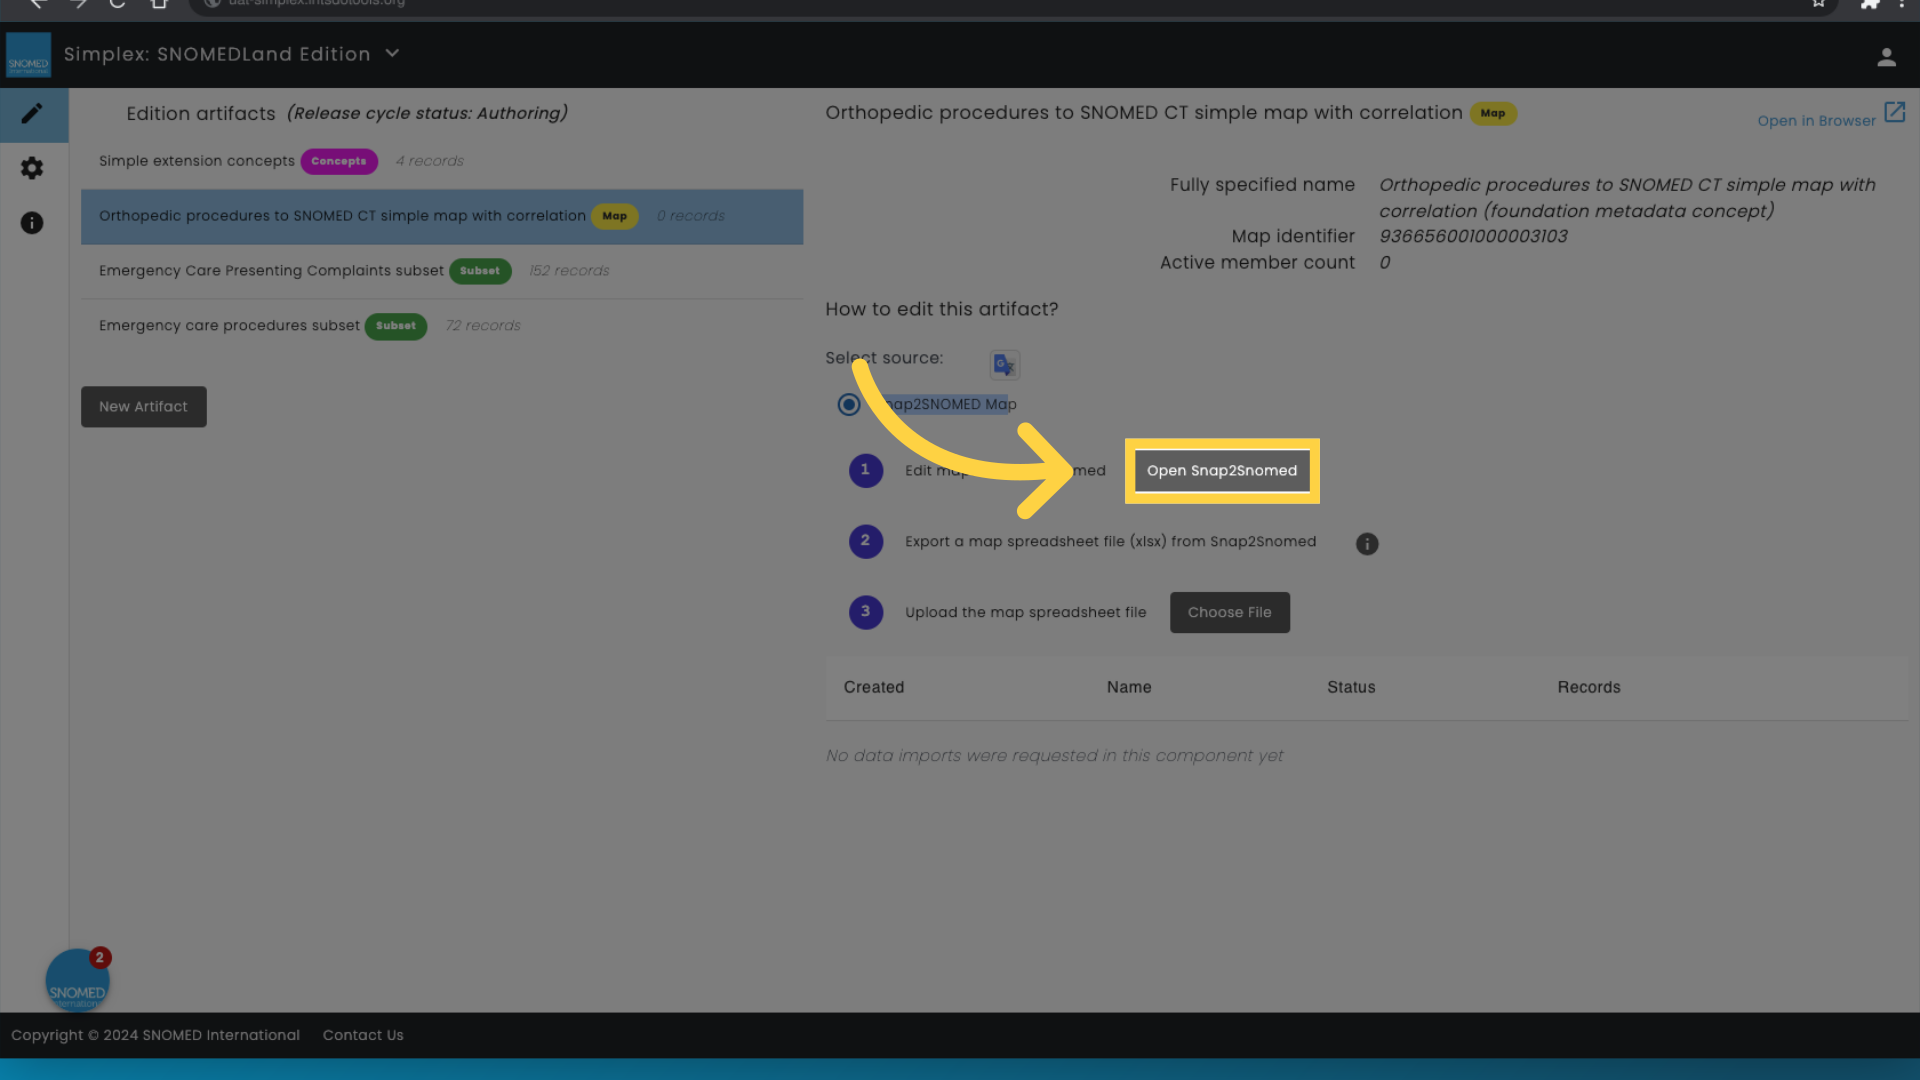Image resolution: width=1920 pixels, height=1080 pixels.
Task: Click the Contact Us link
Action: 363,1036
